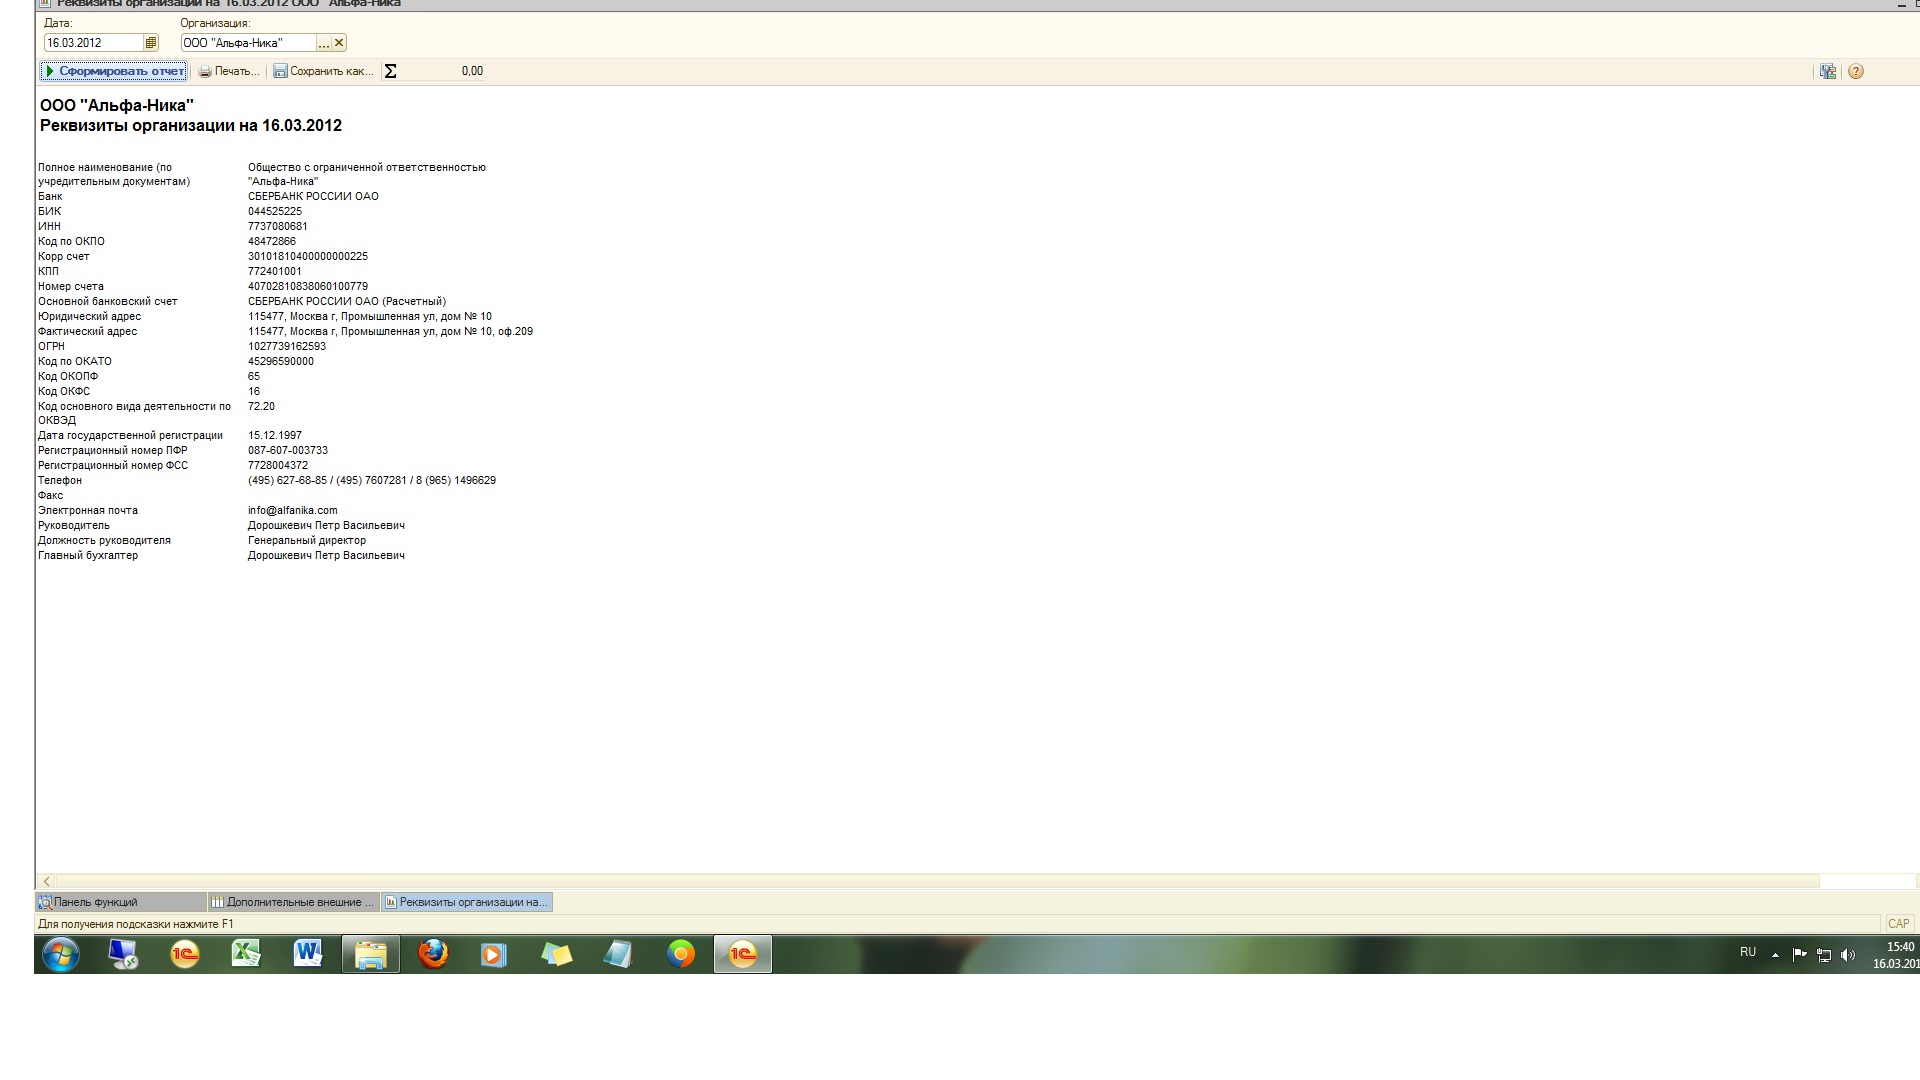Click the ФСС number 7728004372
The image size is (1920, 1080).
point(278,465)
